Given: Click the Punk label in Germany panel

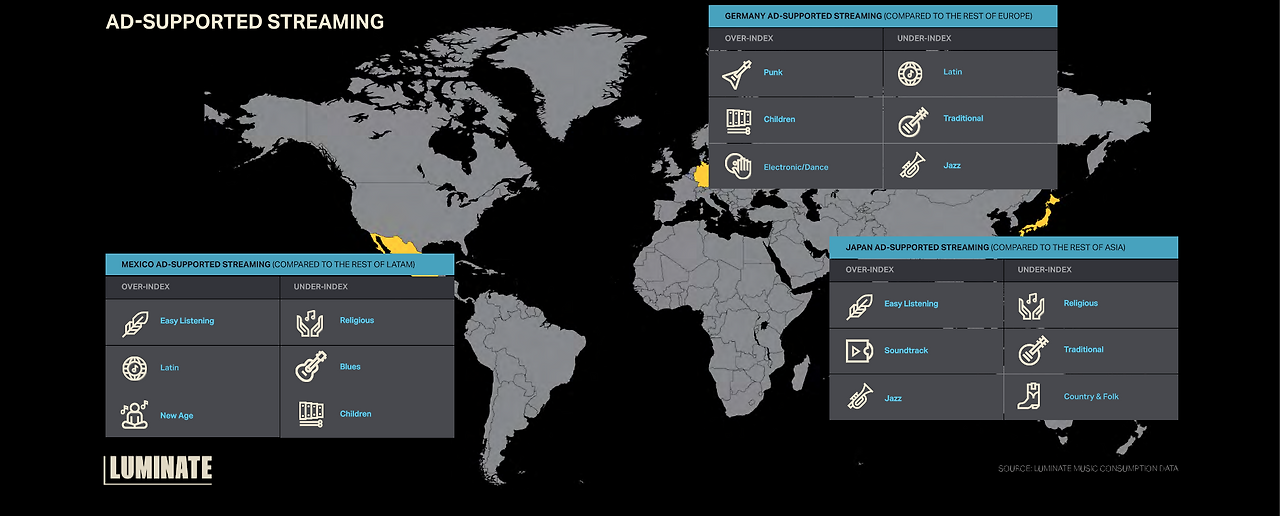Looking at the screenshot, I should [x=773, y=73].
